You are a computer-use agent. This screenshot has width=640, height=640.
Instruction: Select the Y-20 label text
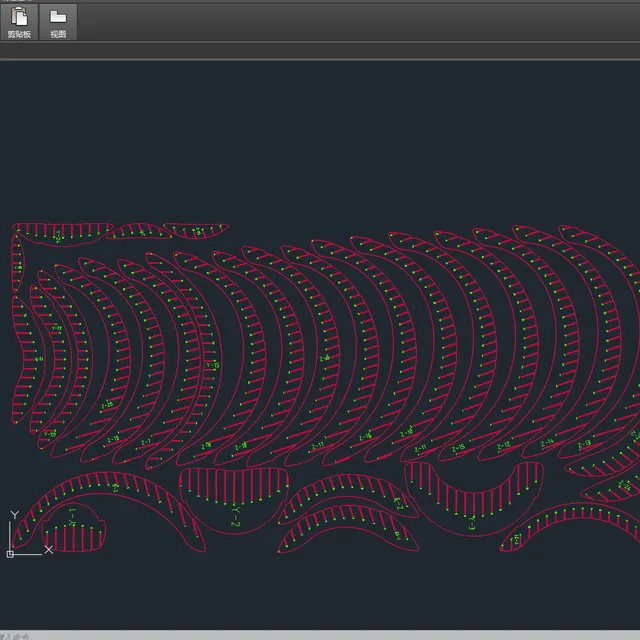coord(50,434)
